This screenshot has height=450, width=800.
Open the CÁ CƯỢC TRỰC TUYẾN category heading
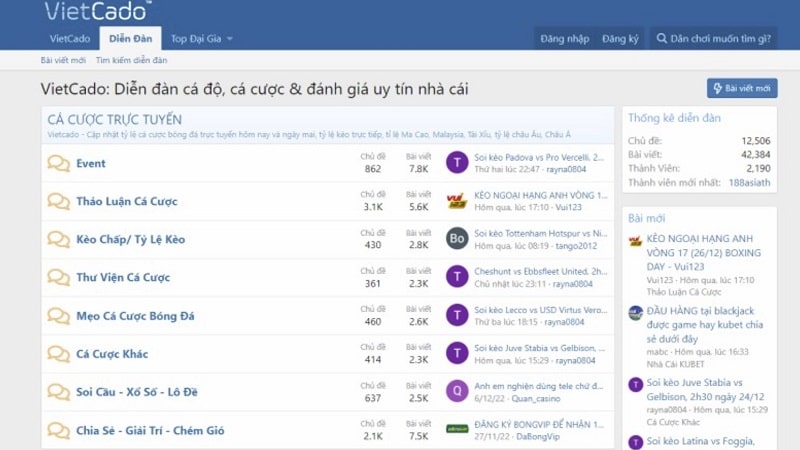click(x=114, y=119)
